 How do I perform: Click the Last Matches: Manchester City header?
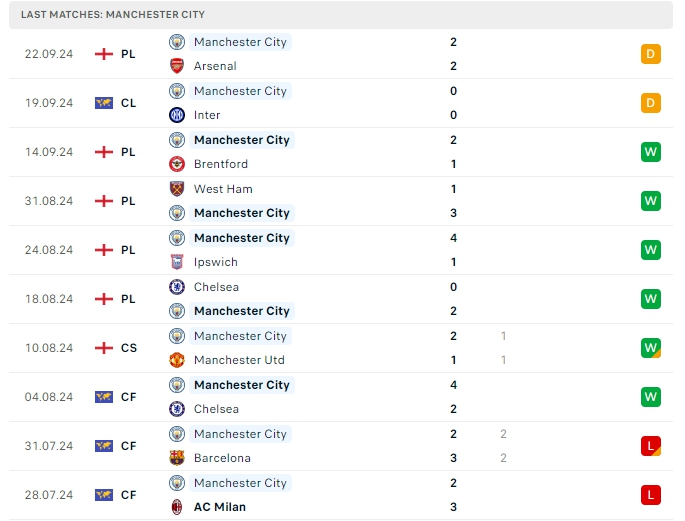click(112, 15)
